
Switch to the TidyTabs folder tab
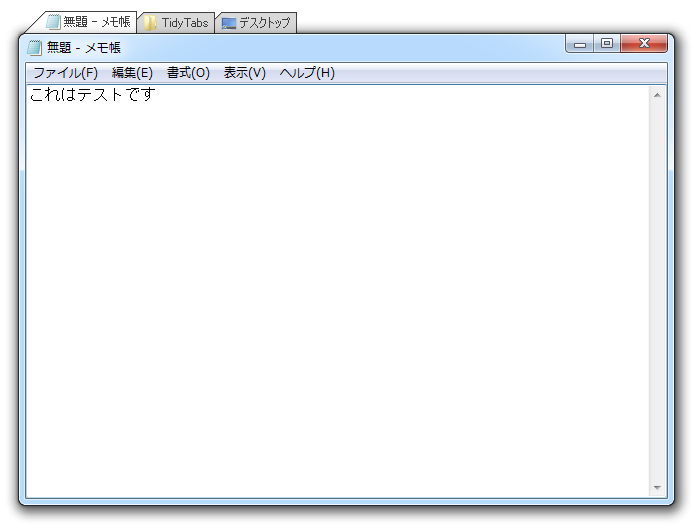pyautogui.click(x=177, y=23)
